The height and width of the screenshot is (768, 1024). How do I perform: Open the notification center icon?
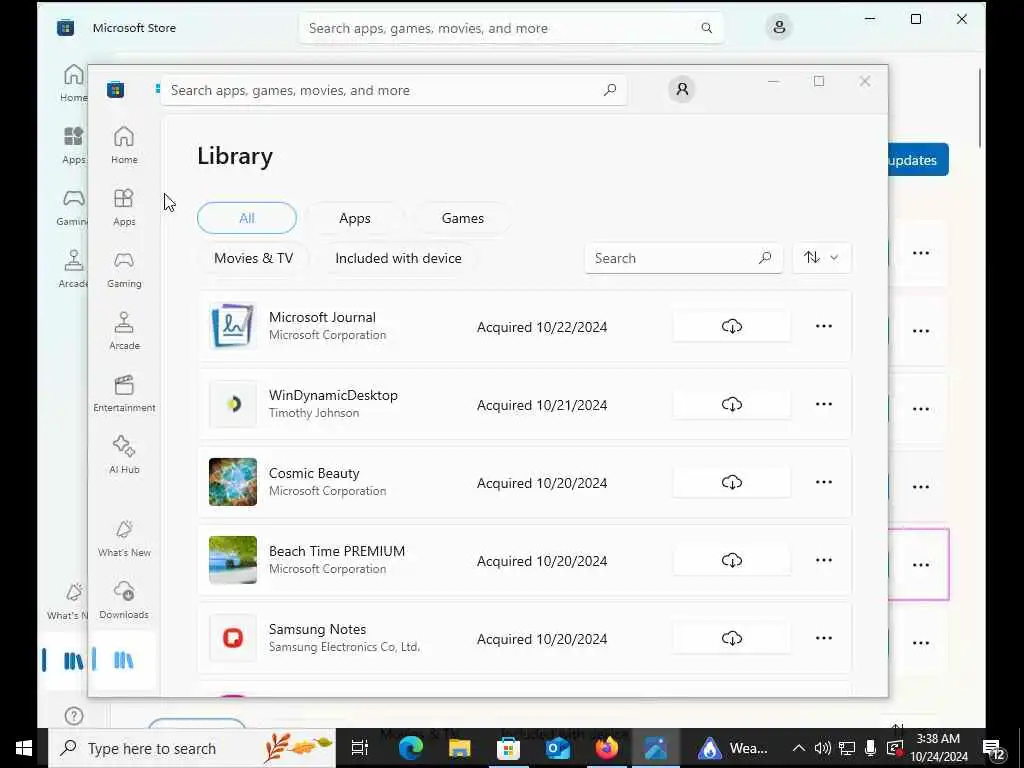[993, 749]
